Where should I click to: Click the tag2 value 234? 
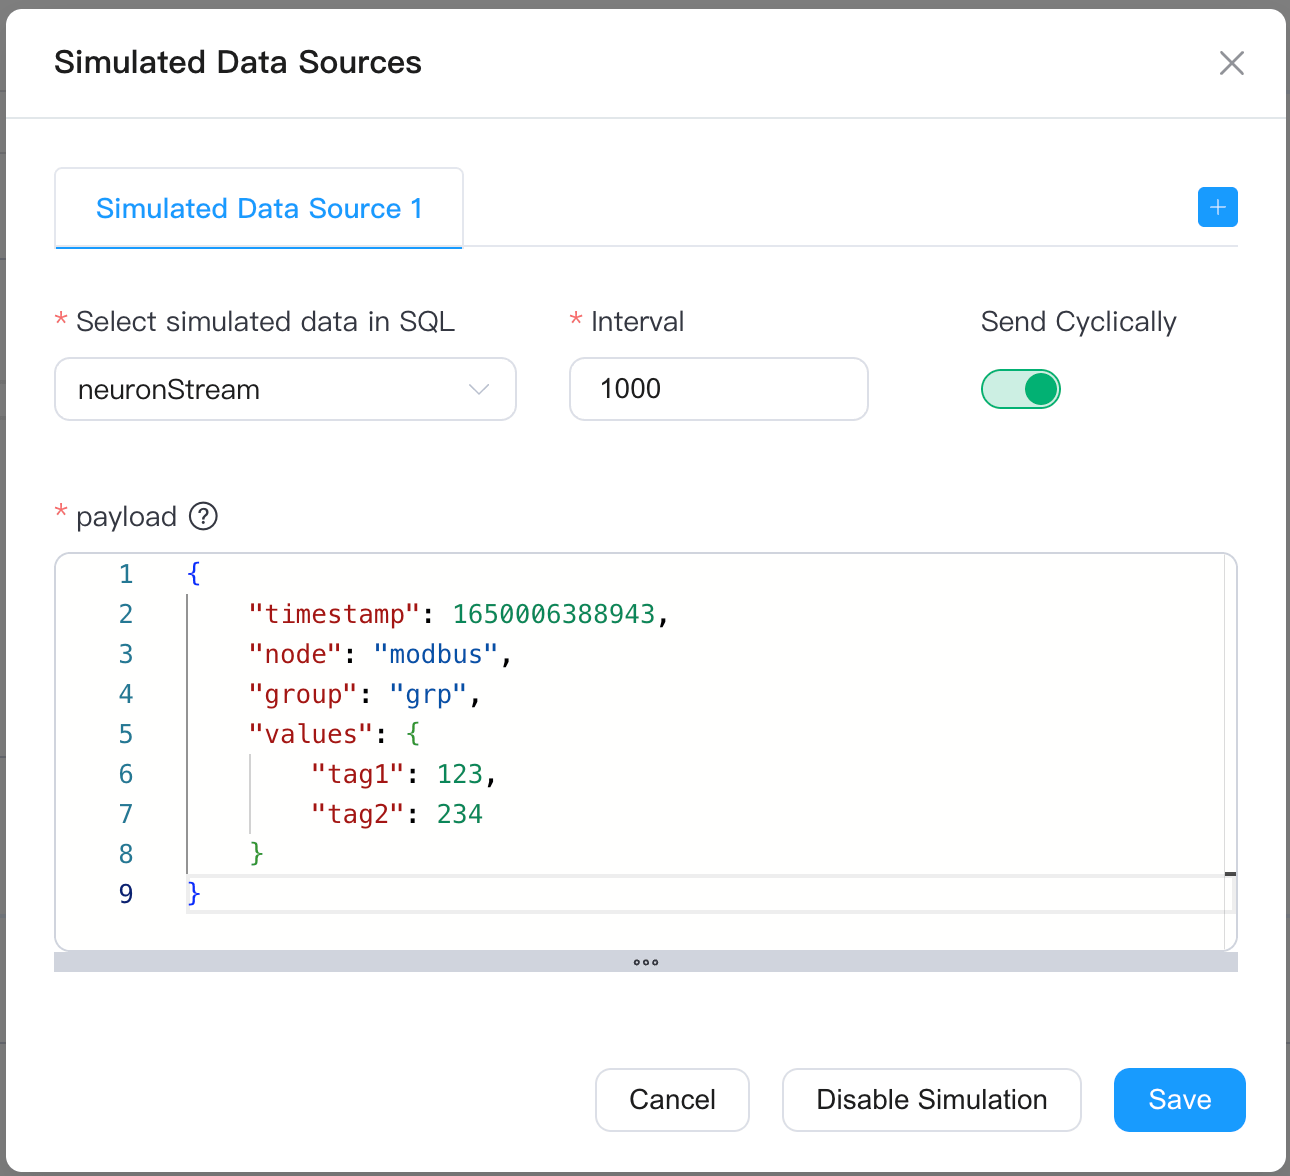pyautogui.click(x=459, y=814)
